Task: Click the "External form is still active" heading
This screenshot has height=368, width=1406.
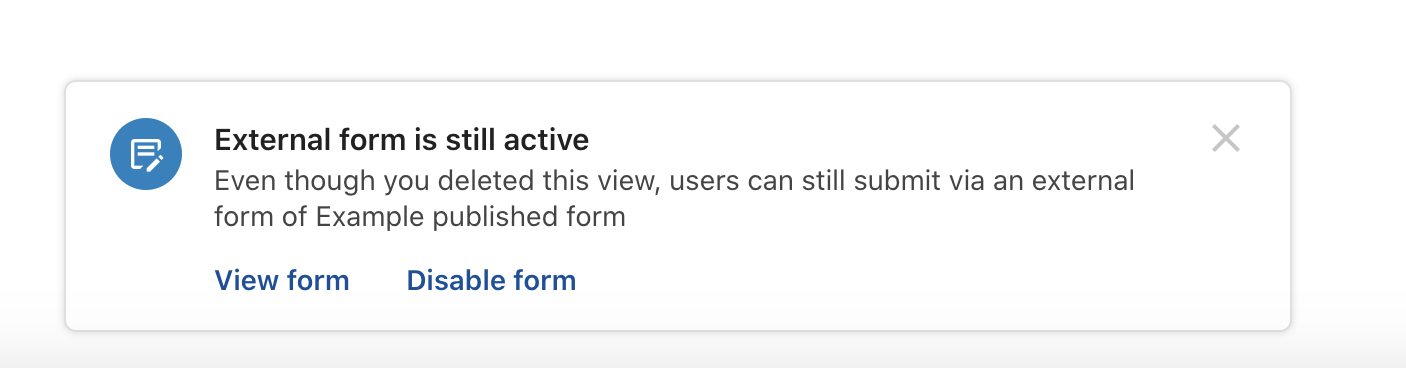Action: (x=402, y=139)
